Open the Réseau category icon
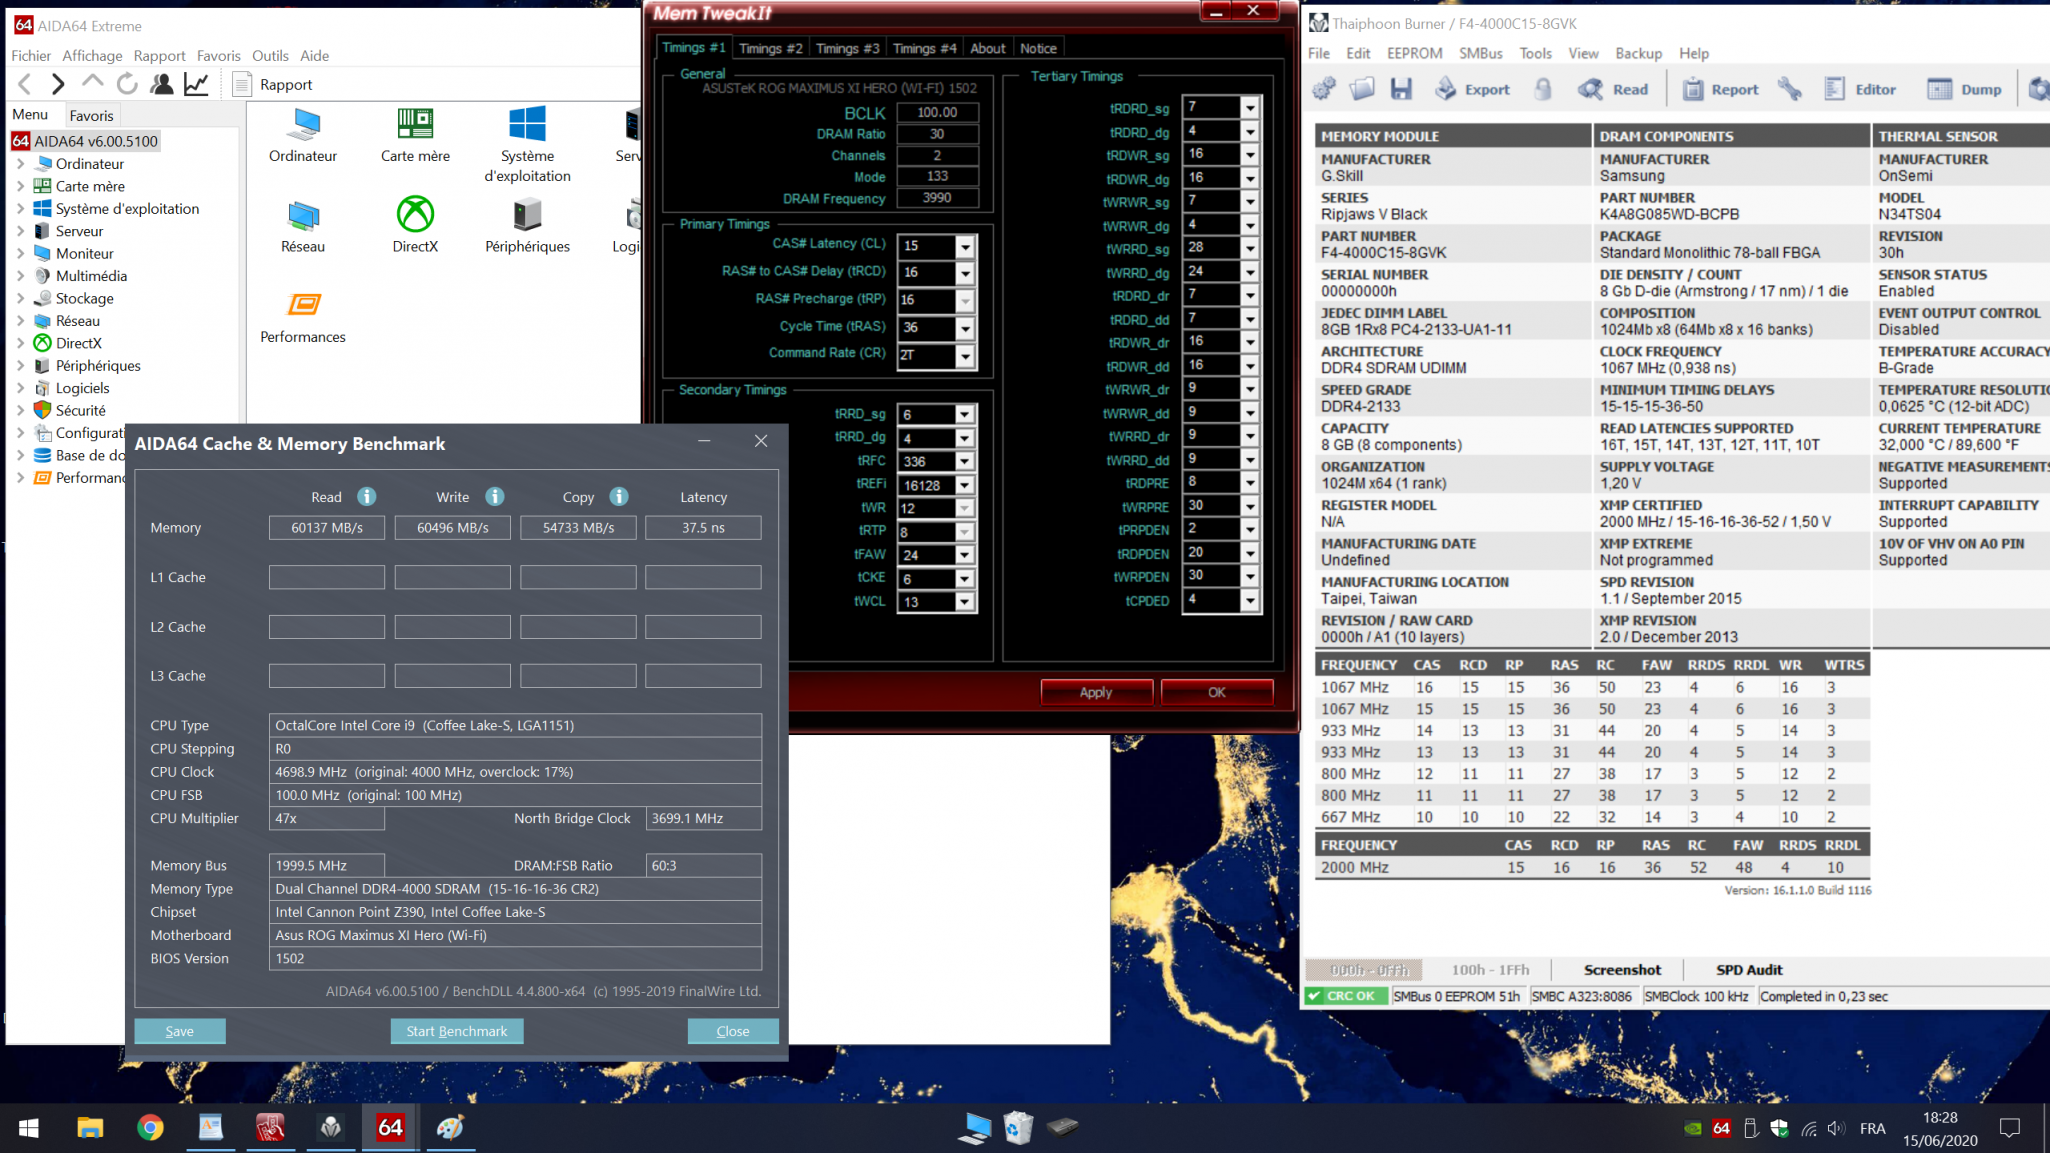This screenshot has height=1153, width=2050. [x=303, y=226]
